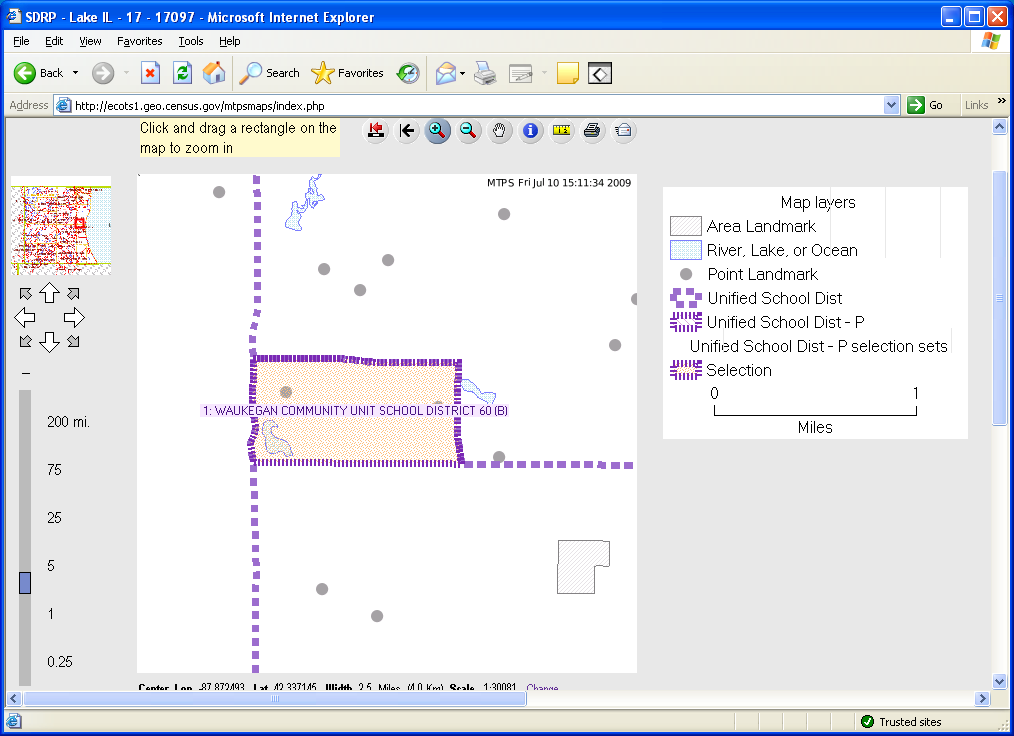Click the browser Edit toolbar icon

coord(521,73)
